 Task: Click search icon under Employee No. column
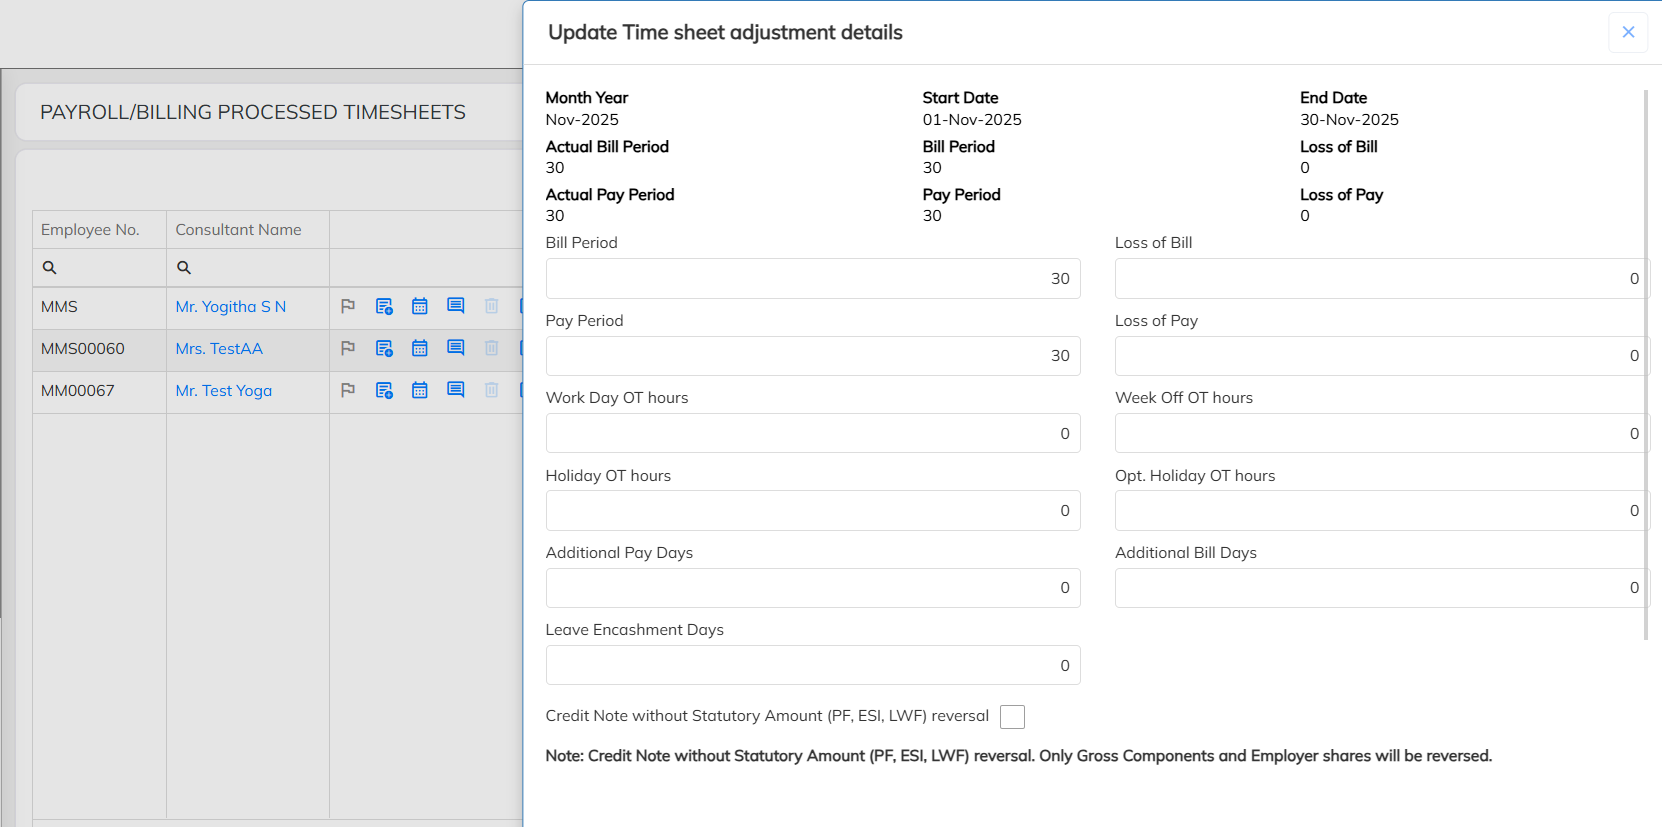(x=49, y=268)
